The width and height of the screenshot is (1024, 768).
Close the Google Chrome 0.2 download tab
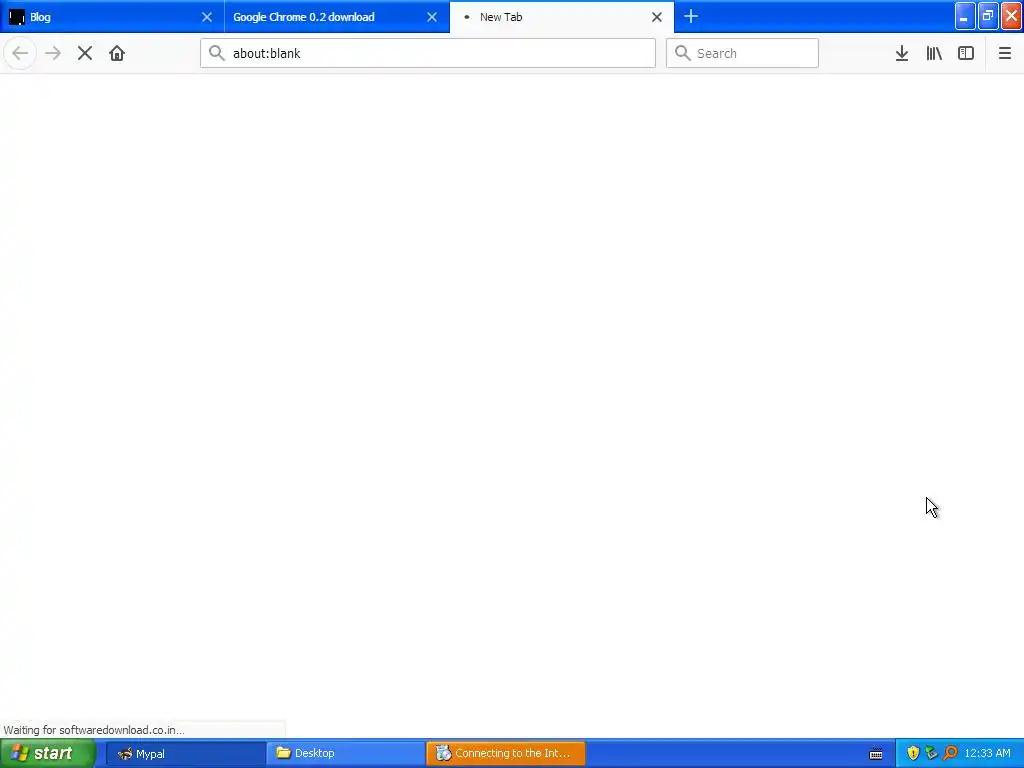432,17
